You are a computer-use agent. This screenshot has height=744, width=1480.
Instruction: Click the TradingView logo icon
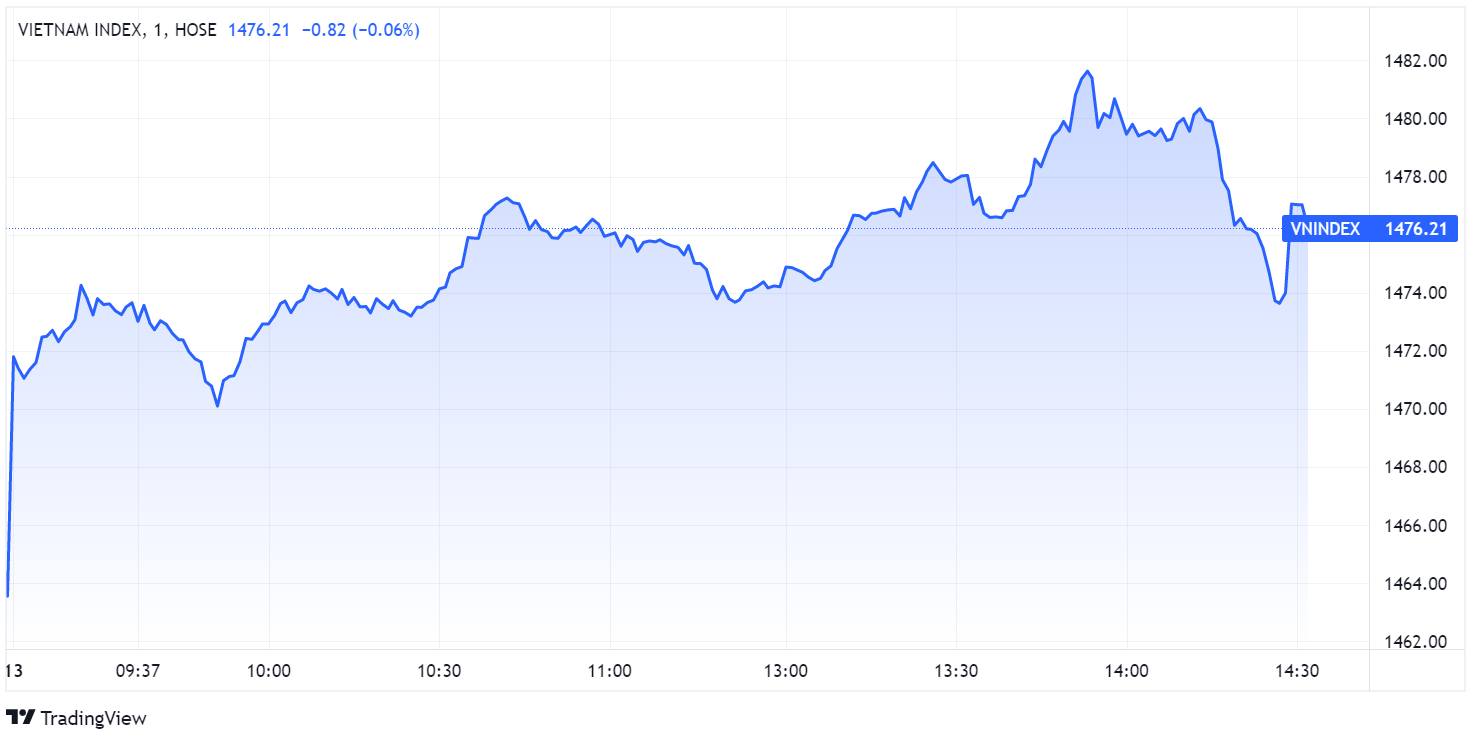pyautogui.click(x=21, y=717)
